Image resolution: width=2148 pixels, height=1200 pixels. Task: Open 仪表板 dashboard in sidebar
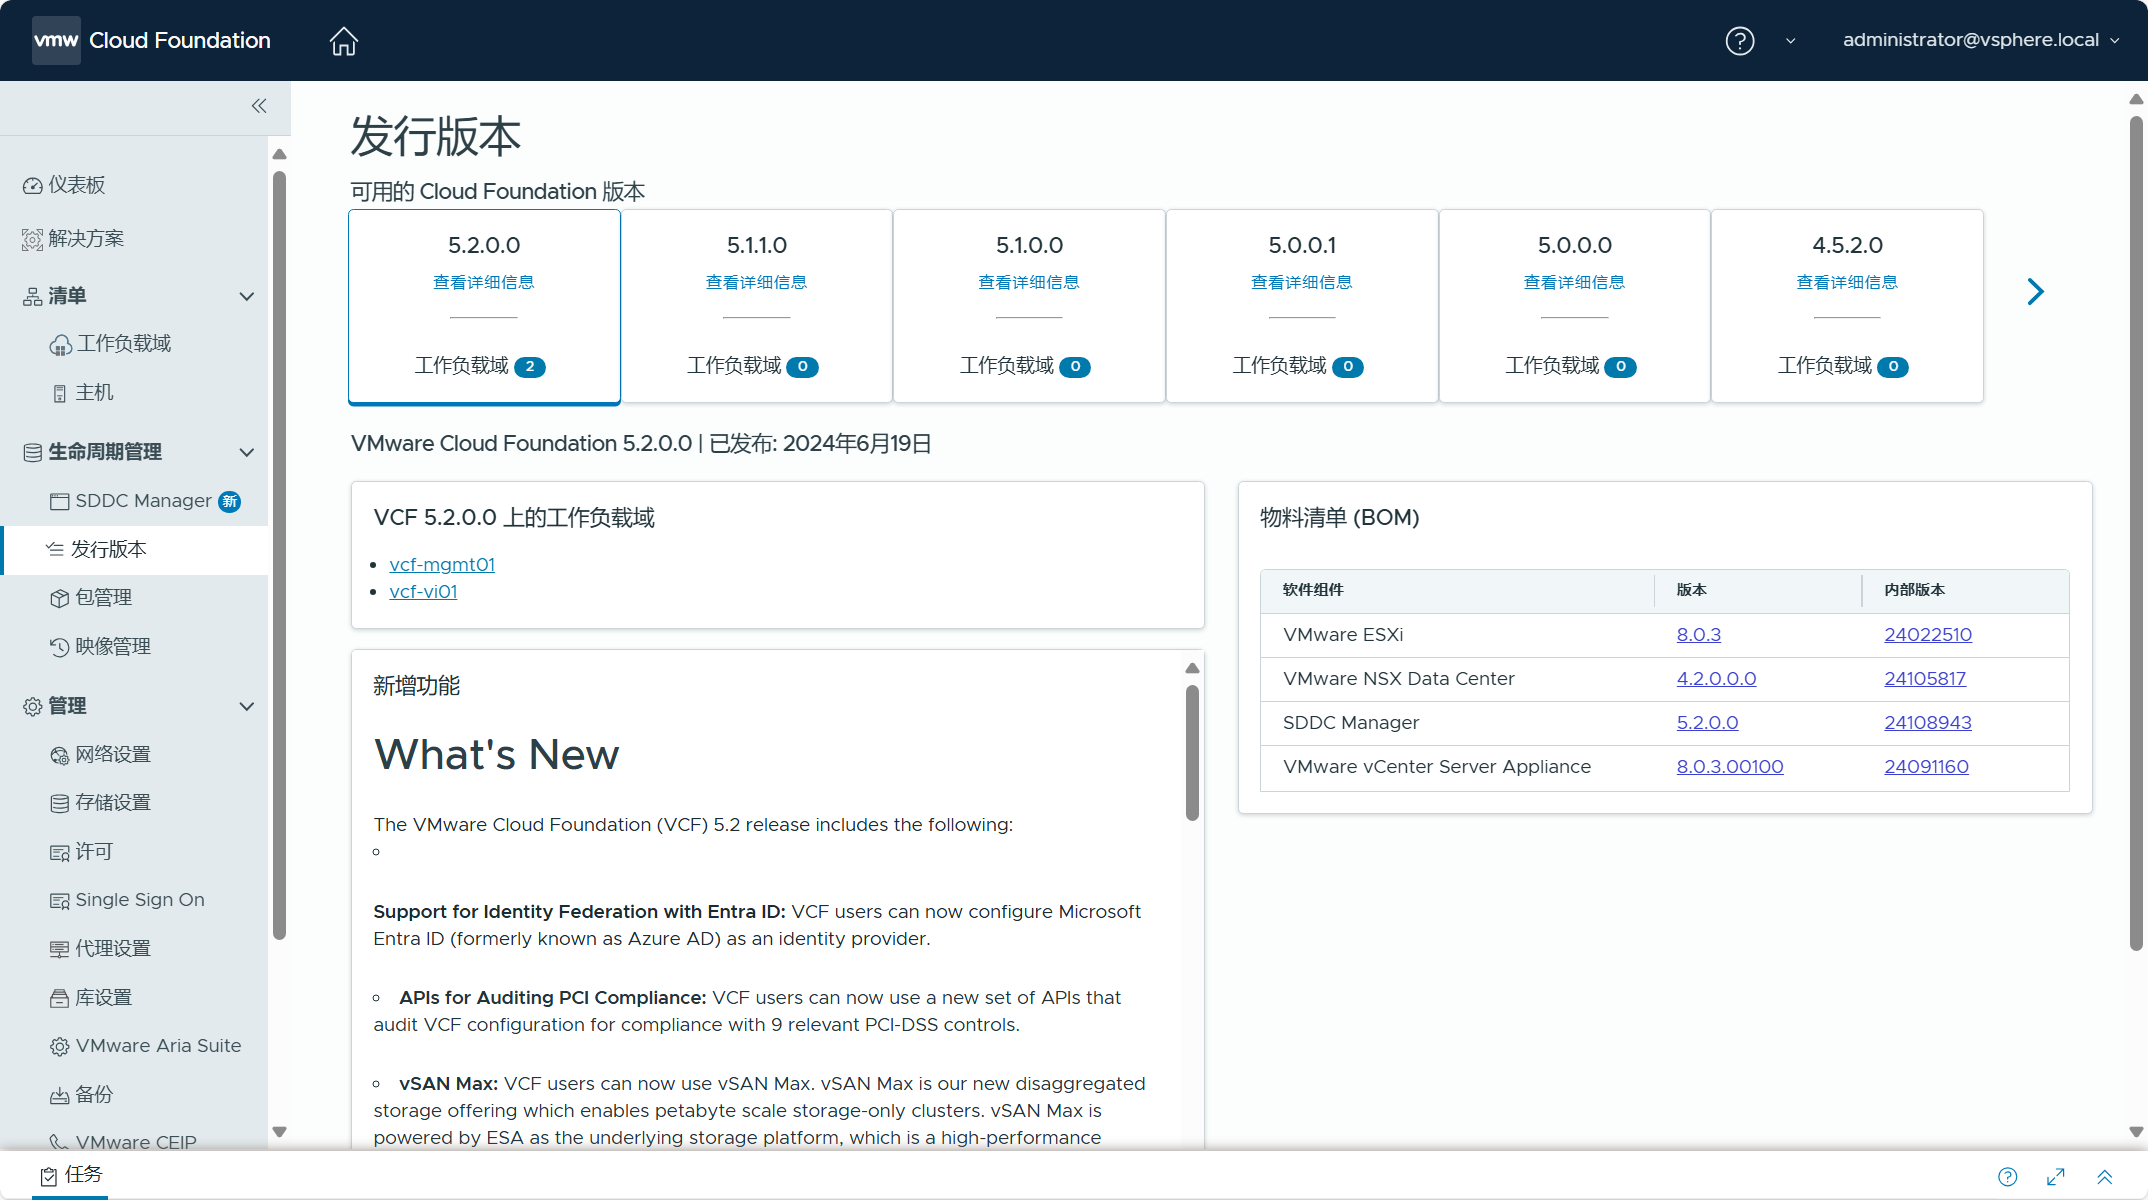[x=76, y=185]
